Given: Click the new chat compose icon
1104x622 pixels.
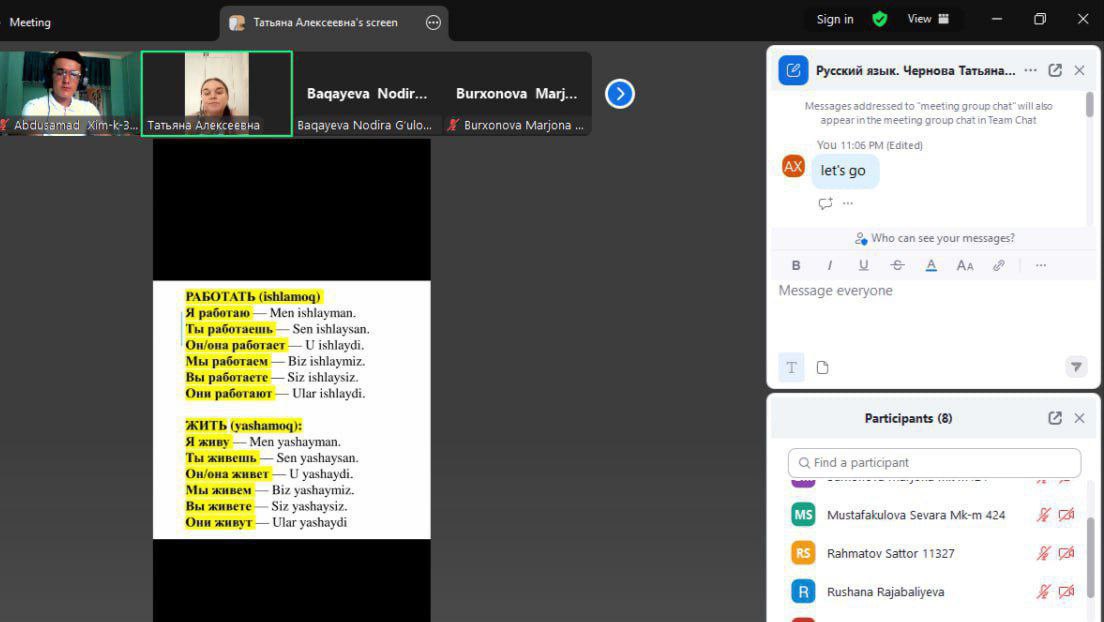Looking at the screenshot, I should click(793, 70).
